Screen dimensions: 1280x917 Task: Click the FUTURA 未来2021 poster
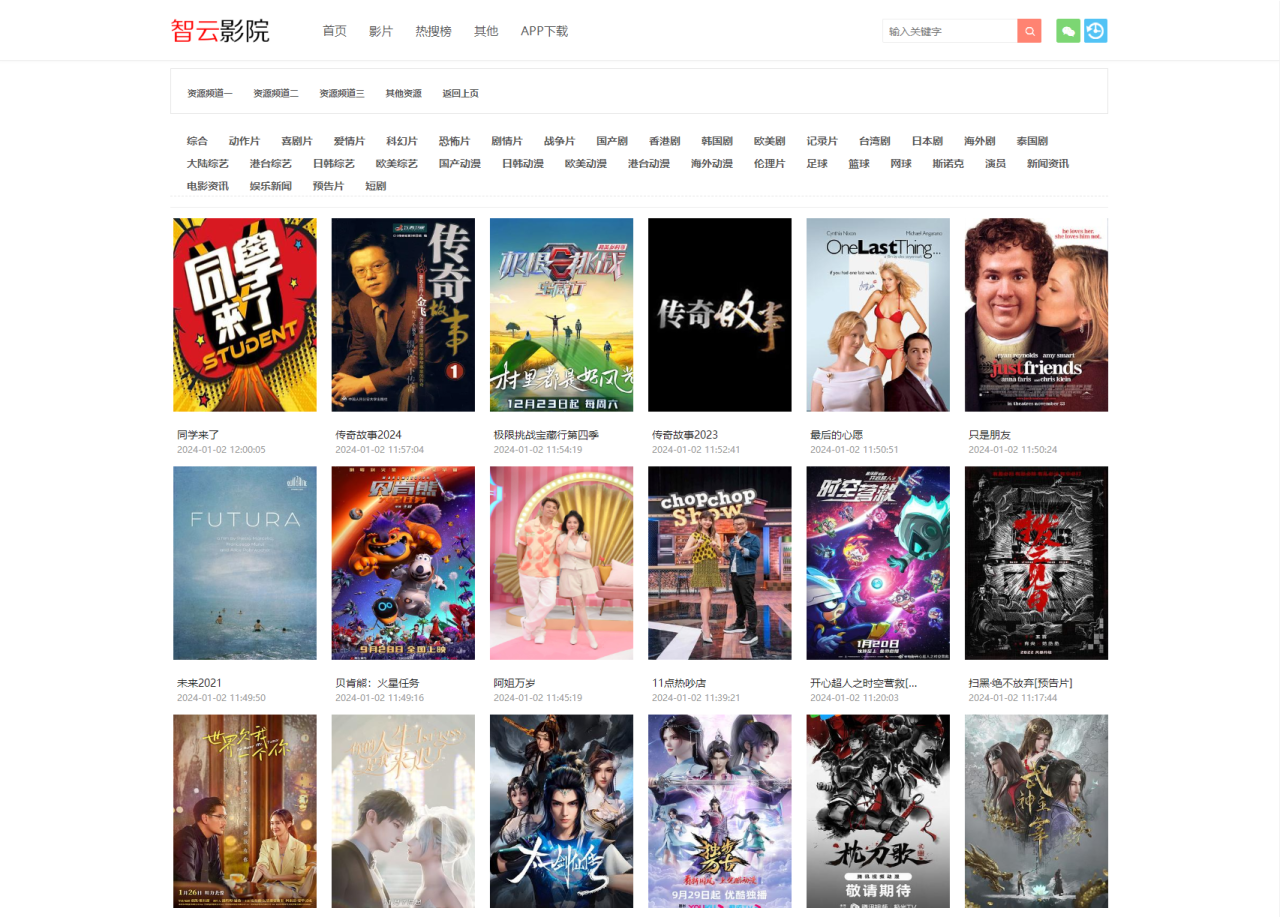click(x=244, y=562)
